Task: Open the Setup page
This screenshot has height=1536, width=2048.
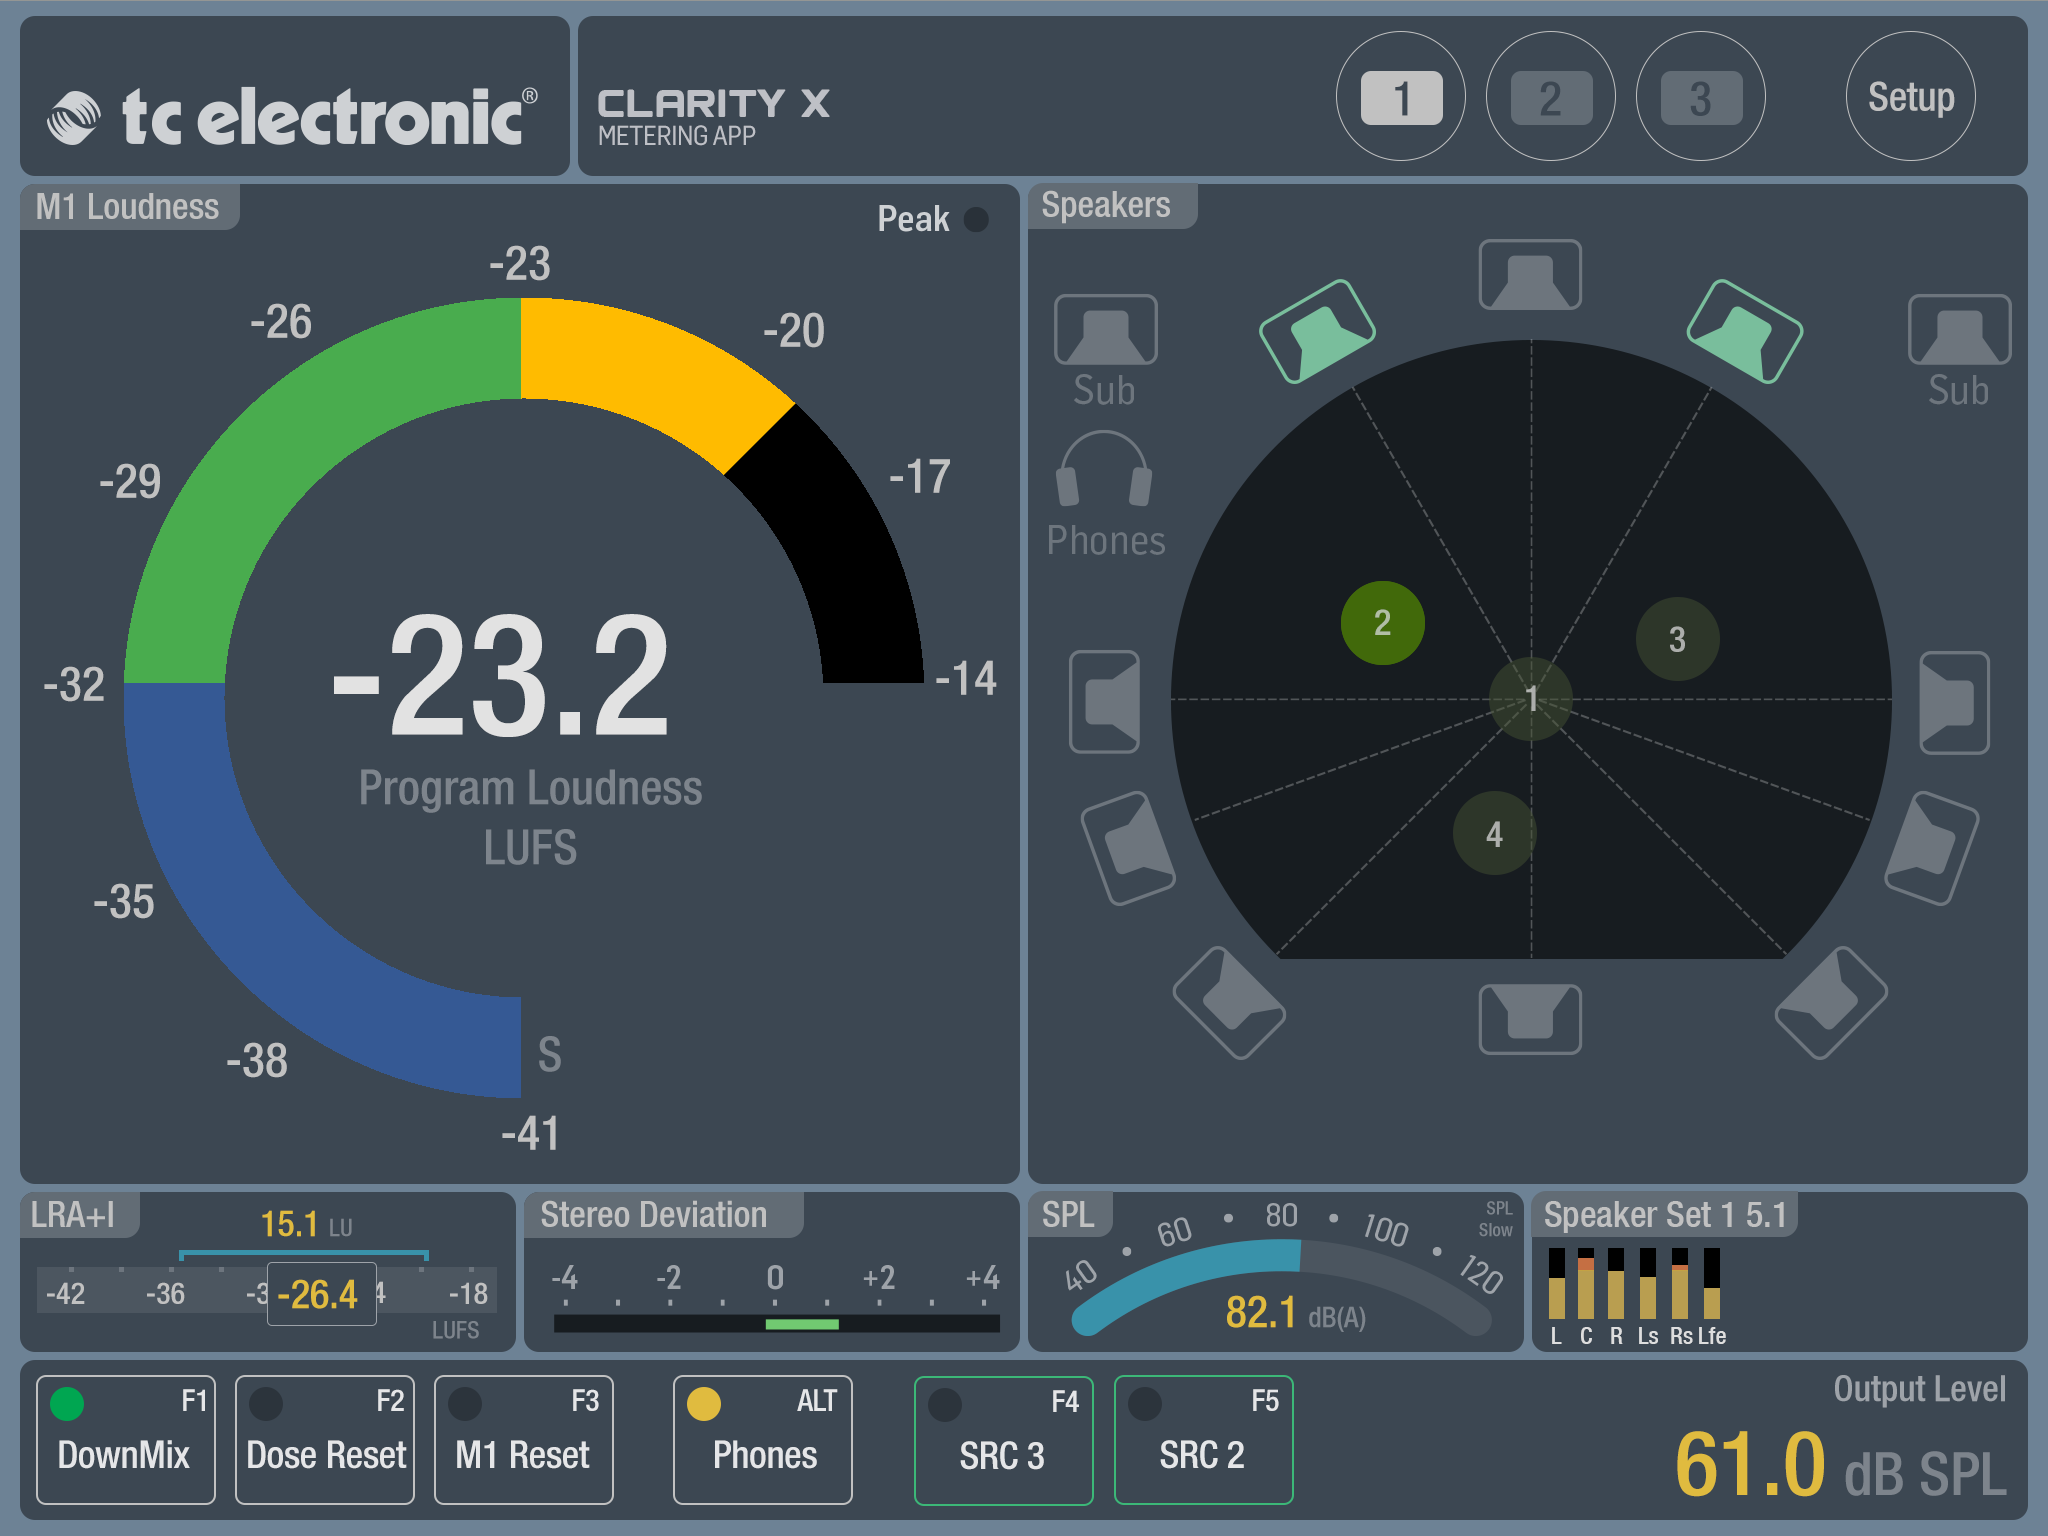Action: [x=1911, y=97]
